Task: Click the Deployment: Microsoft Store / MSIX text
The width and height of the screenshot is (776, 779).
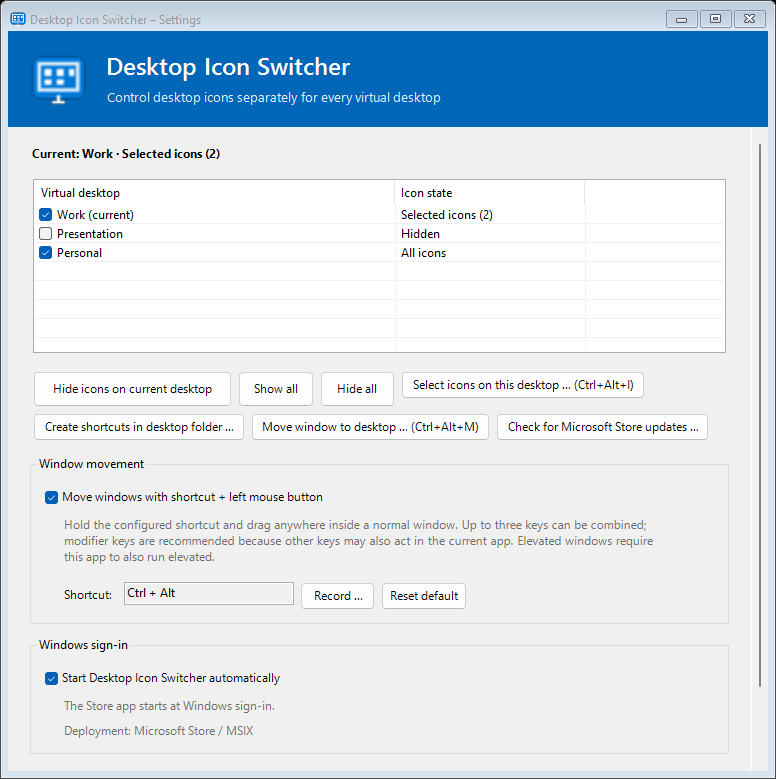Action: pos(158,731)
